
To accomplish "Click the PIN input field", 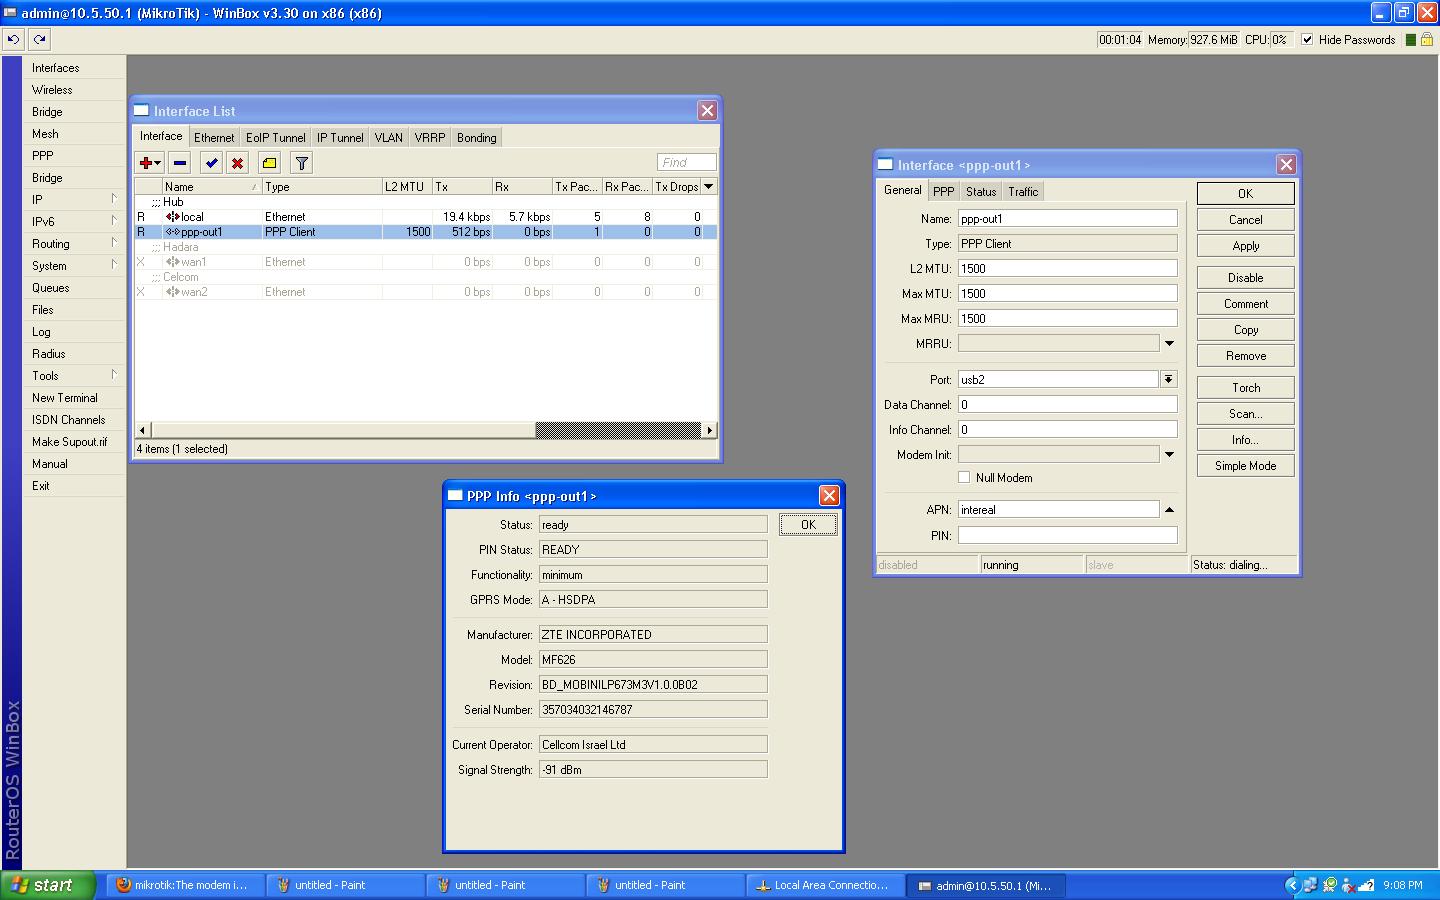I will coord(1068,535).
